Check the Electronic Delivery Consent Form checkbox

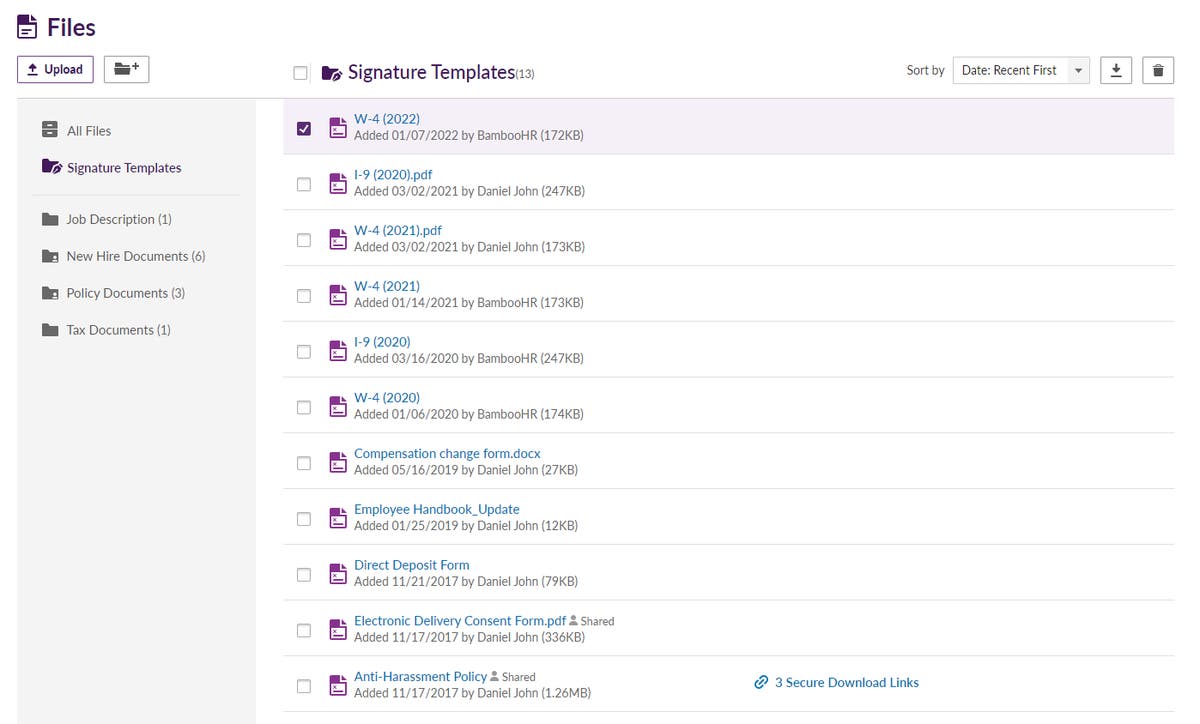click(304, 631)
